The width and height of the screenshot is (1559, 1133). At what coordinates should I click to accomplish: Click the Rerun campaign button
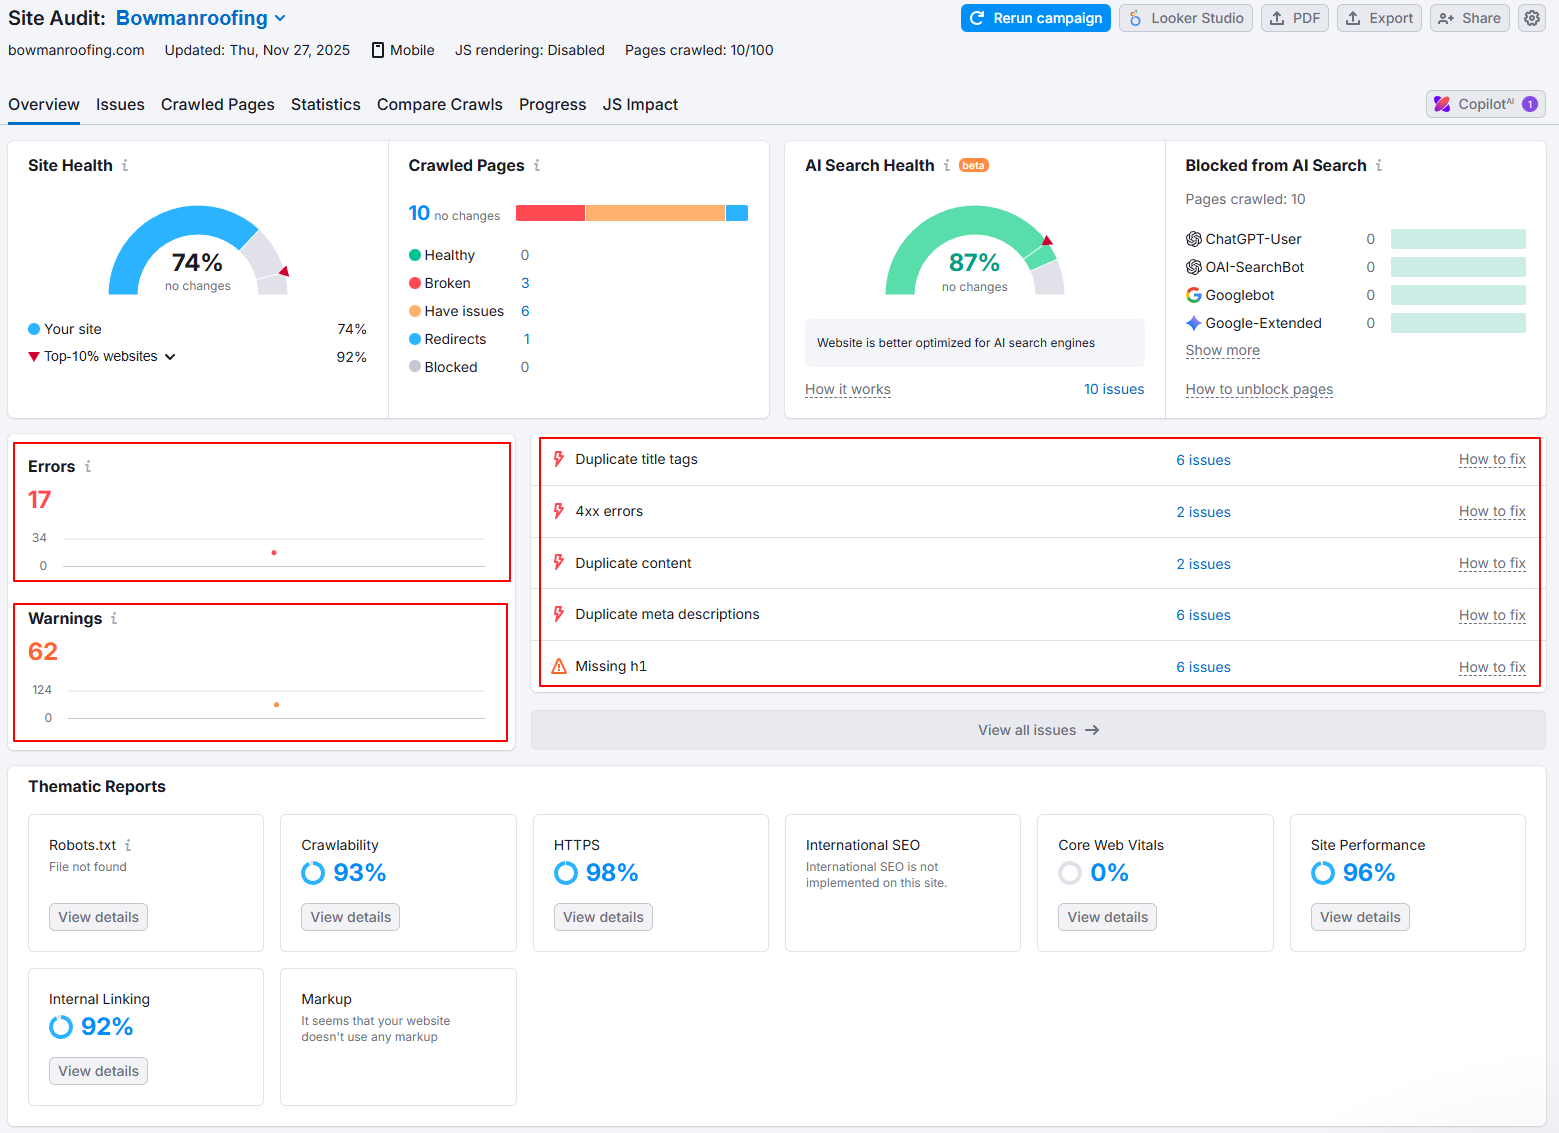(1035, 18)
